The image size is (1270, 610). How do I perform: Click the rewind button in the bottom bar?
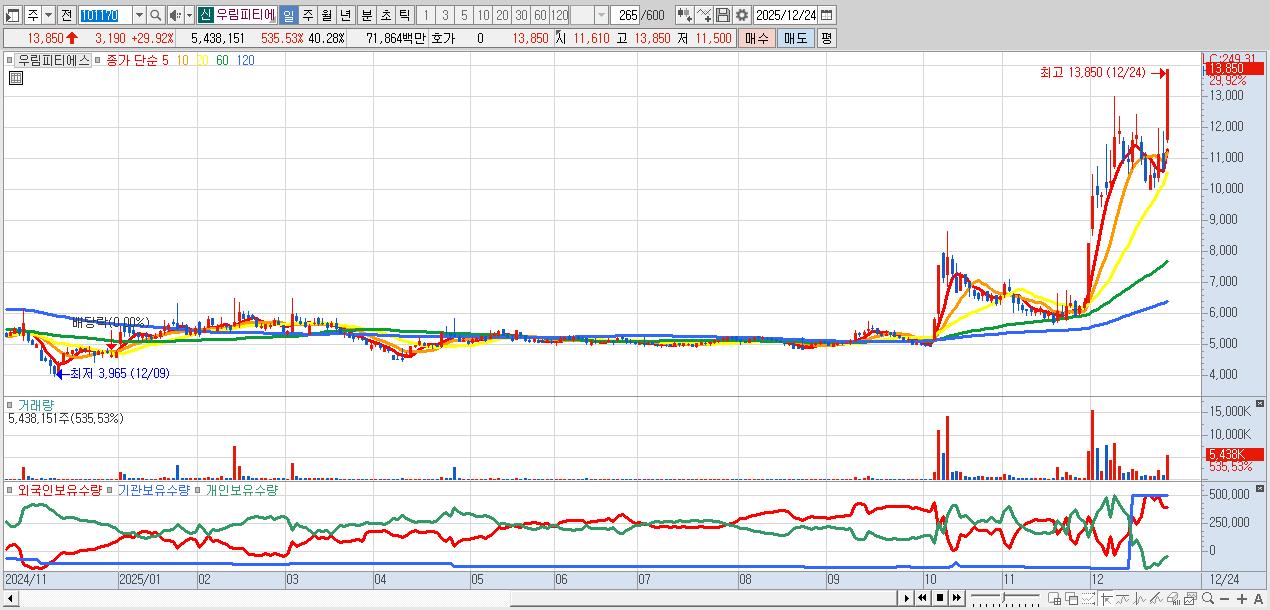(923, 598)
